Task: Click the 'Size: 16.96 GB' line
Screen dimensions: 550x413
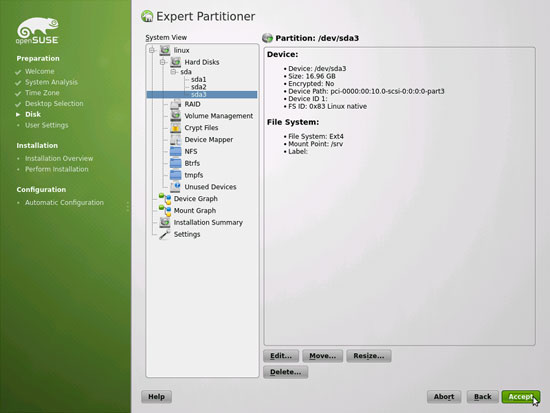Action: [312, 76]
